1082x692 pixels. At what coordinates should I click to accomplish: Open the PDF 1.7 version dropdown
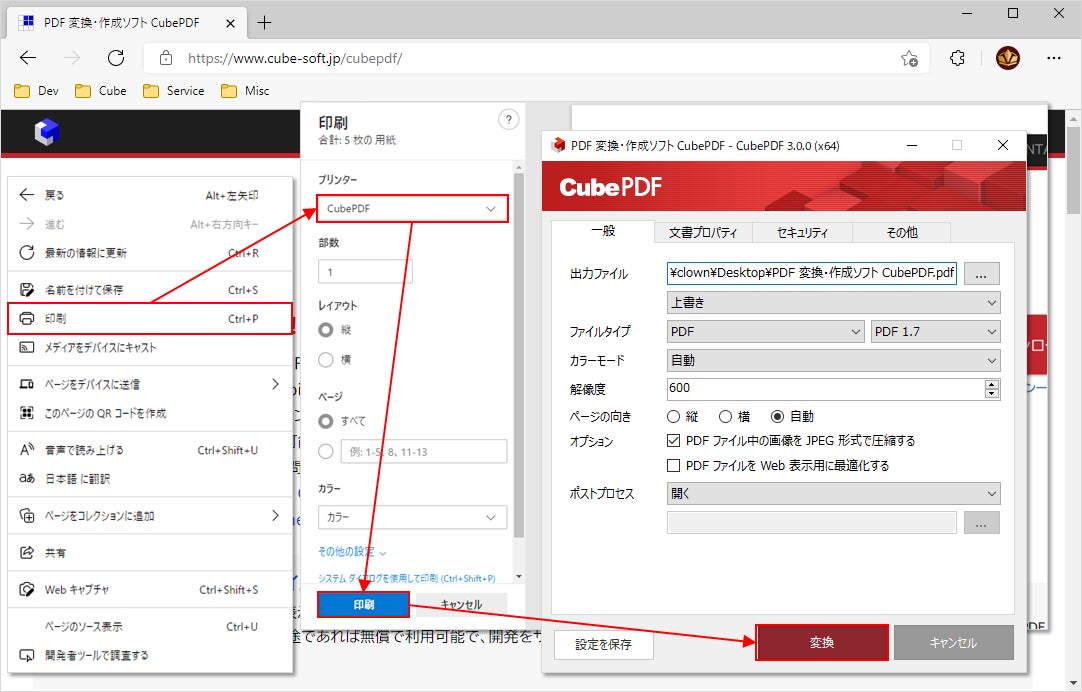(x=935, y=332)
